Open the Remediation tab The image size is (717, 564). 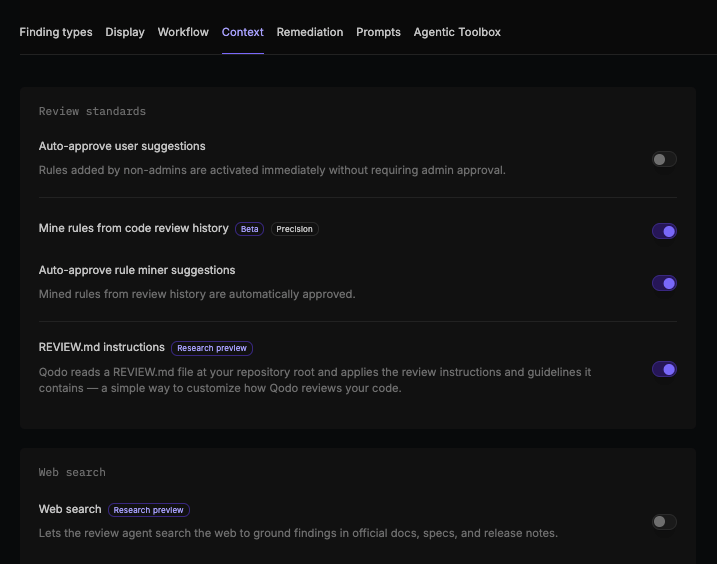[x=310, y=32]
